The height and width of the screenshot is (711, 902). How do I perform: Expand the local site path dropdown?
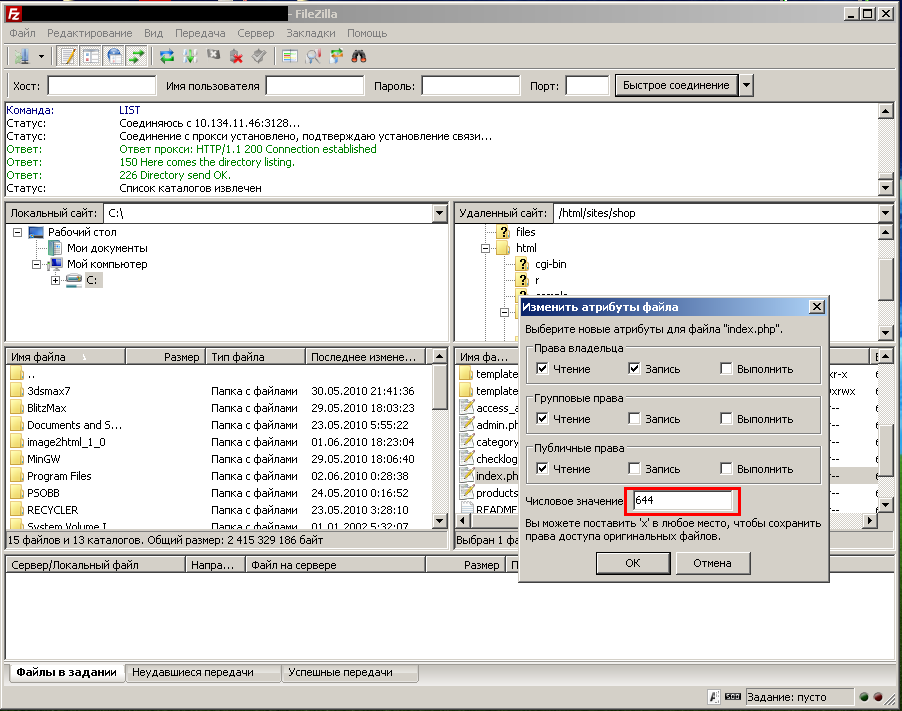[440, 213]
